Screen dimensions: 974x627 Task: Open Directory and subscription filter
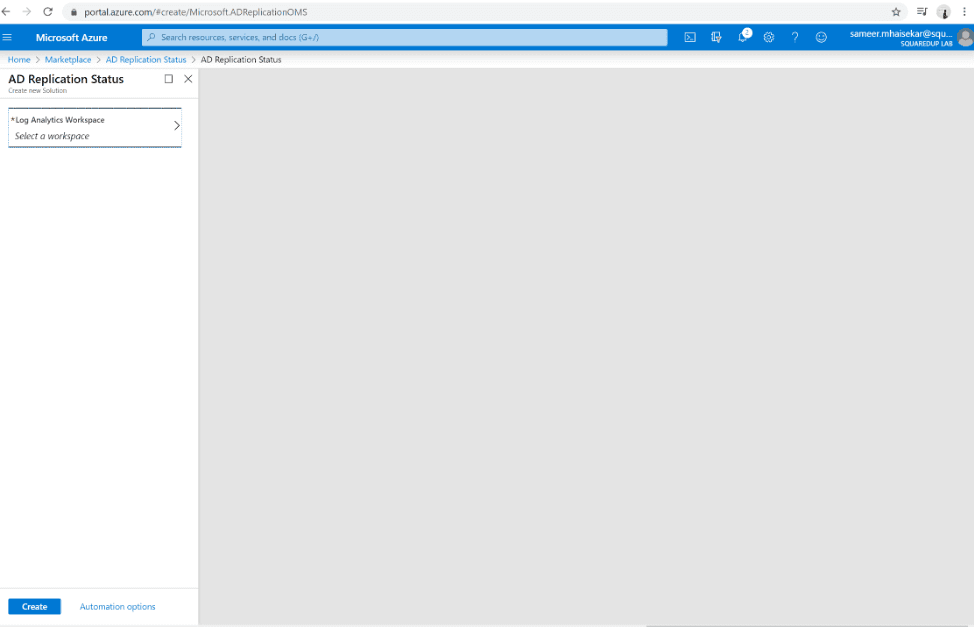(716, 37)
